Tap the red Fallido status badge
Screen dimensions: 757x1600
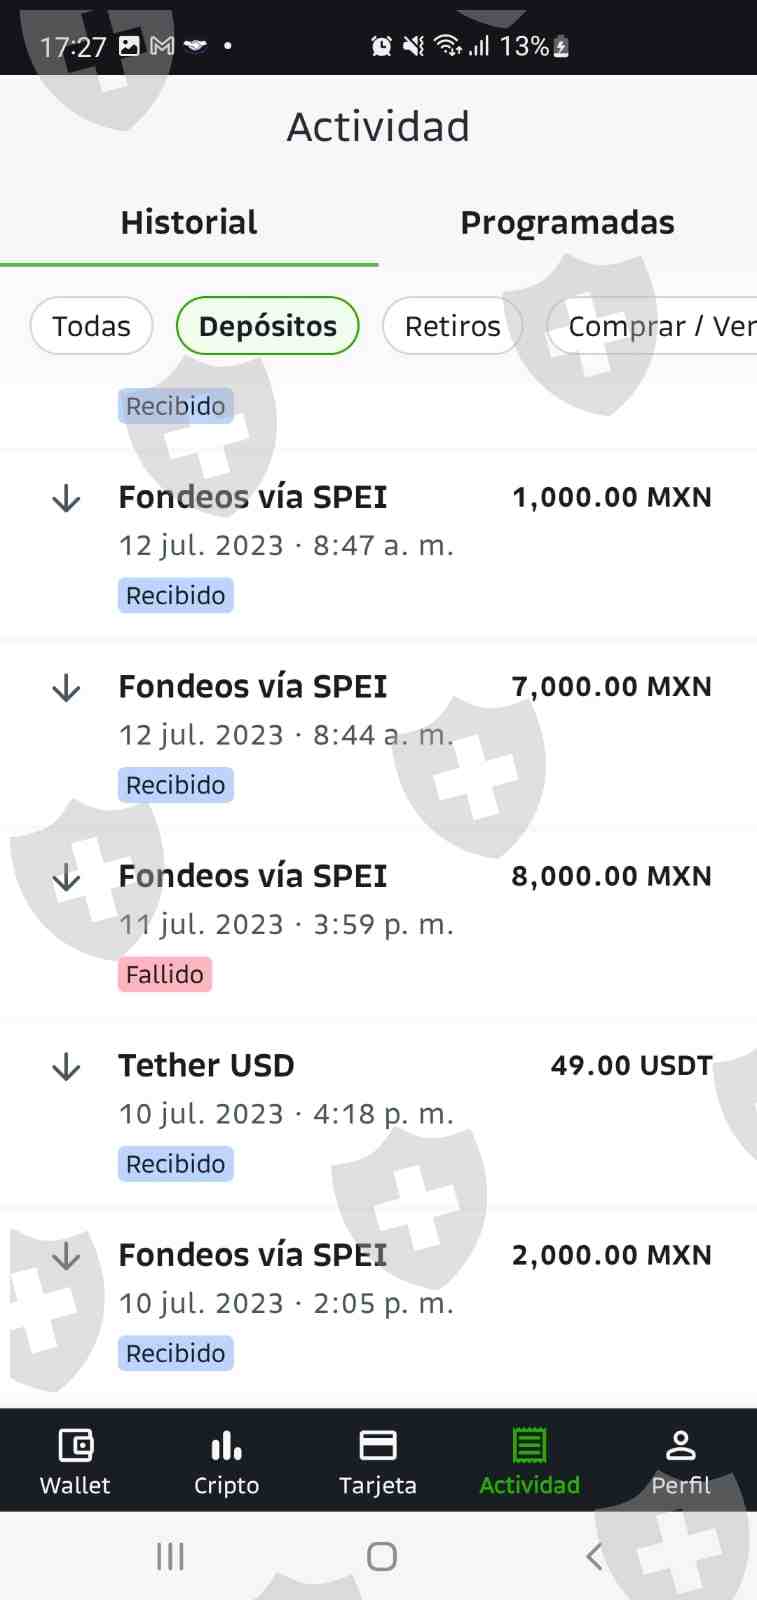click(x=165, y=974)
